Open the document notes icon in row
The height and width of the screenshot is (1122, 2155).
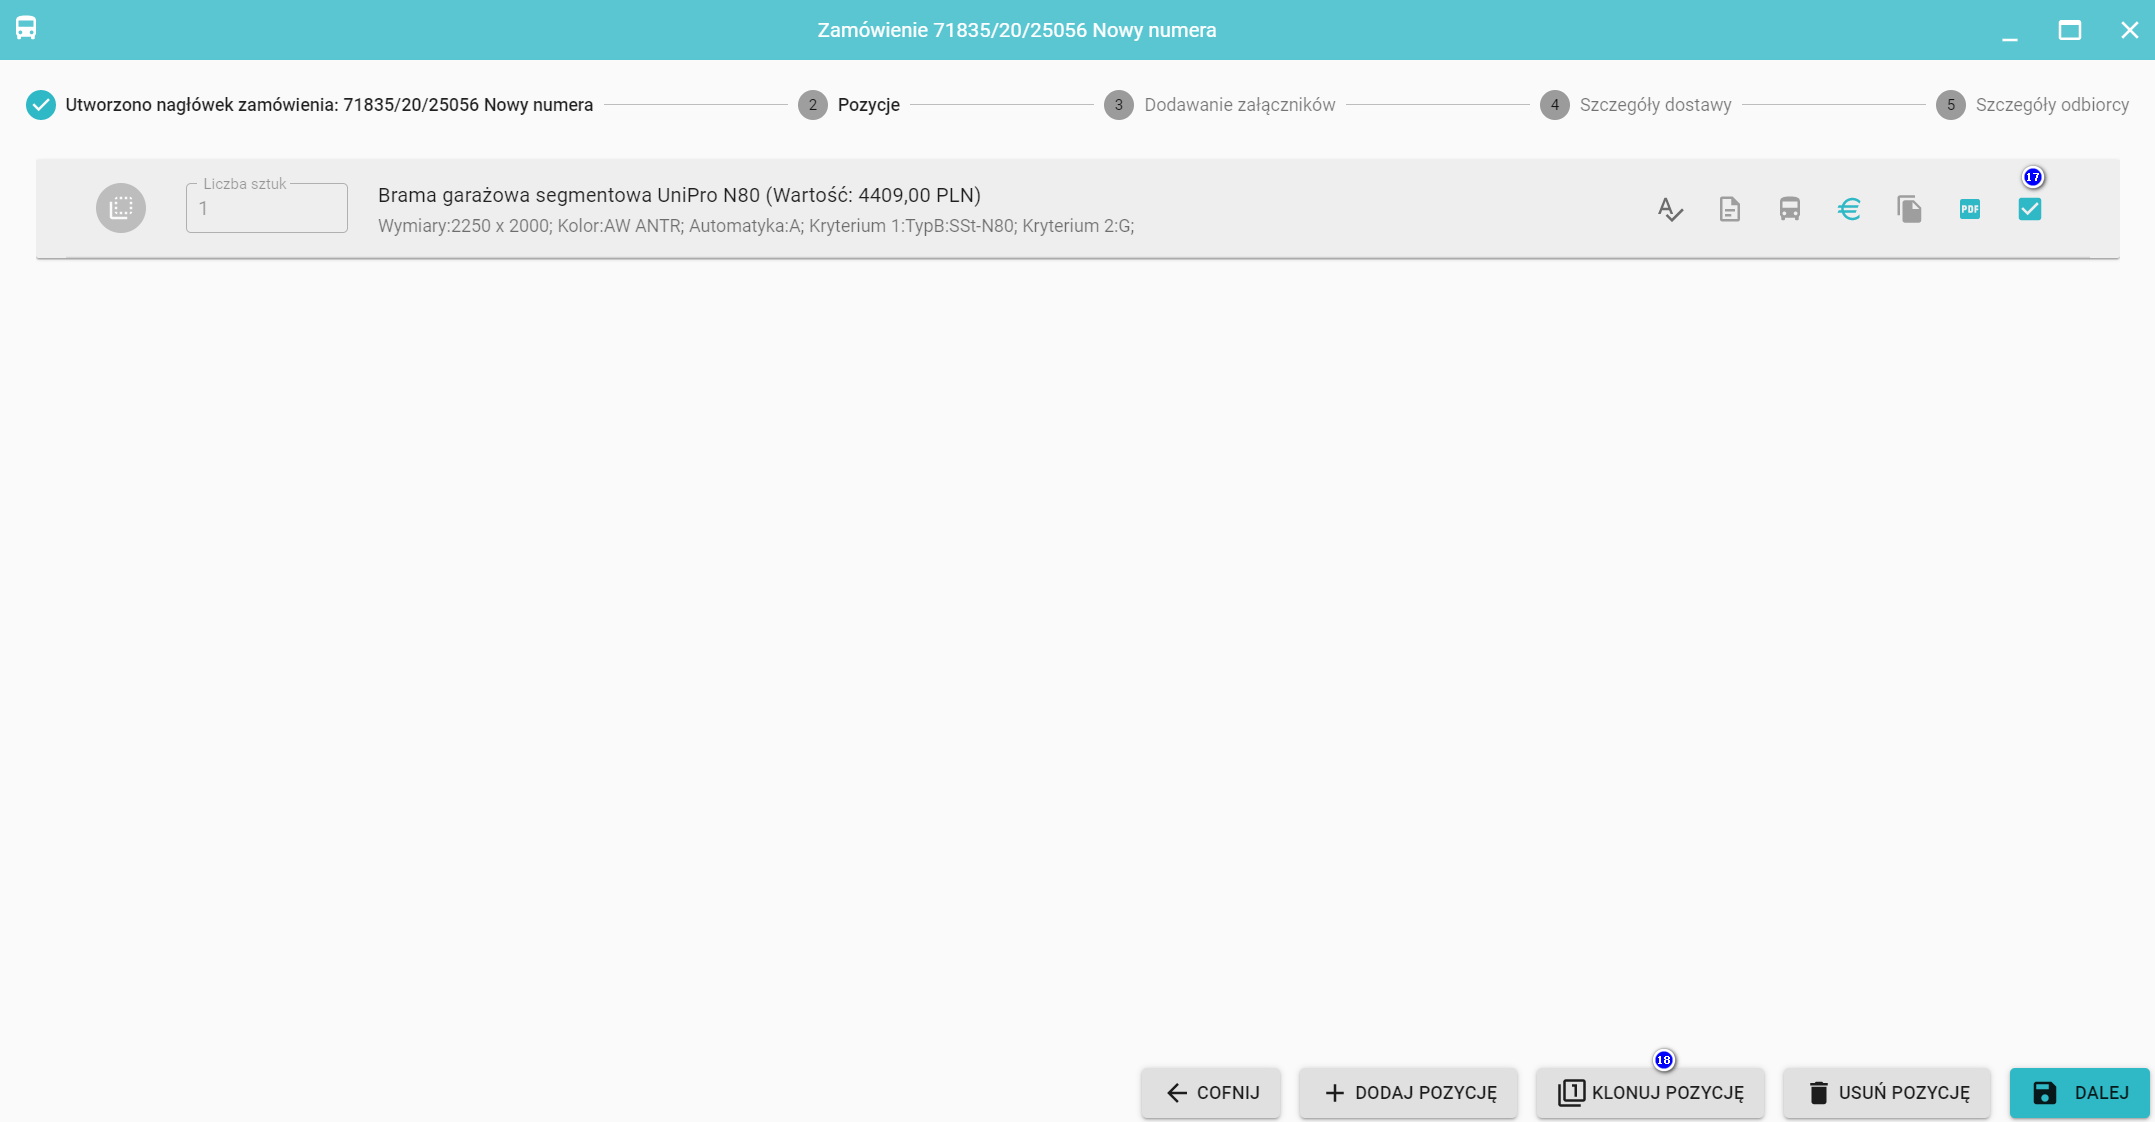tap(1729, 209)
